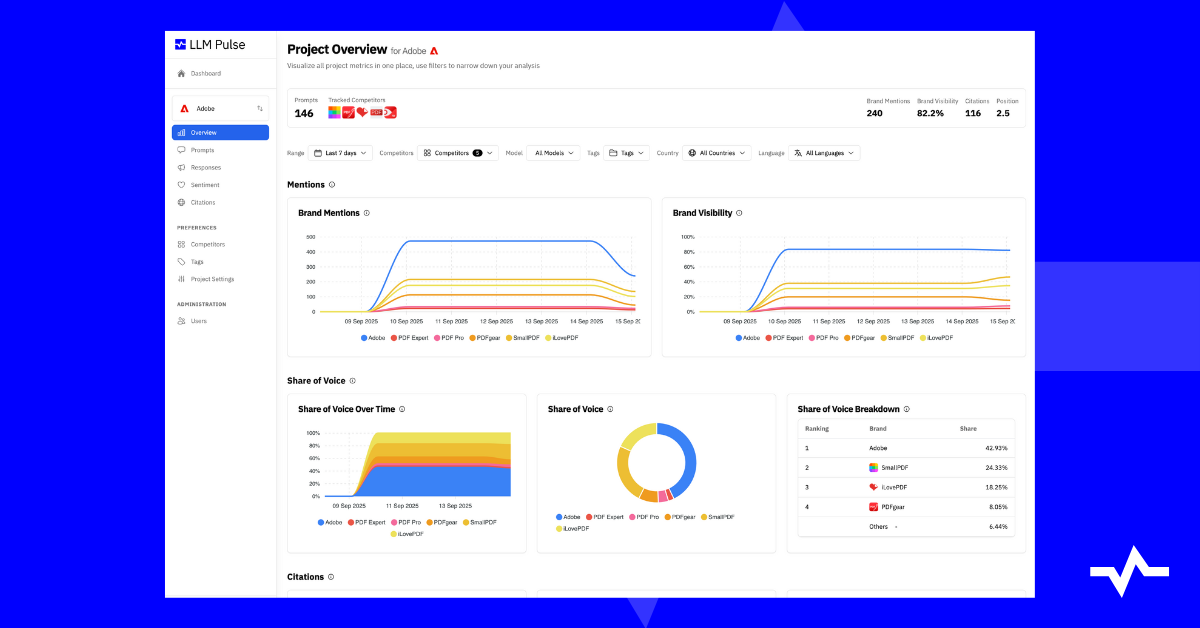Screen dimensions: 1200x628
Task: Click the Ranking column header
Action: tap(817, 428)
